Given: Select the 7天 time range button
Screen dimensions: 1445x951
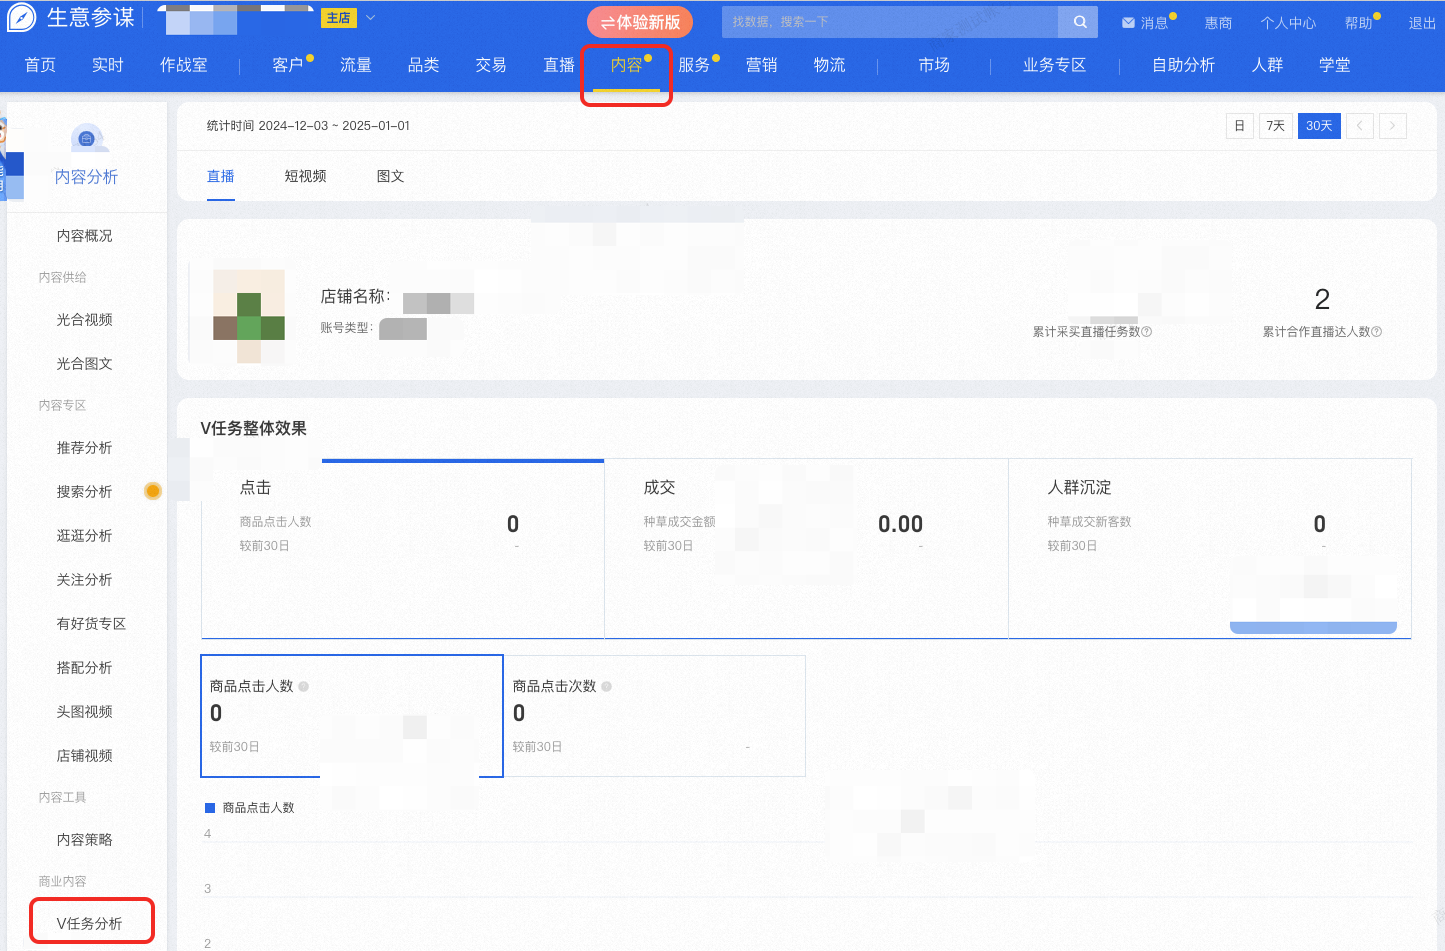Looking at the screenshot, I should (x=1276, y=126).
